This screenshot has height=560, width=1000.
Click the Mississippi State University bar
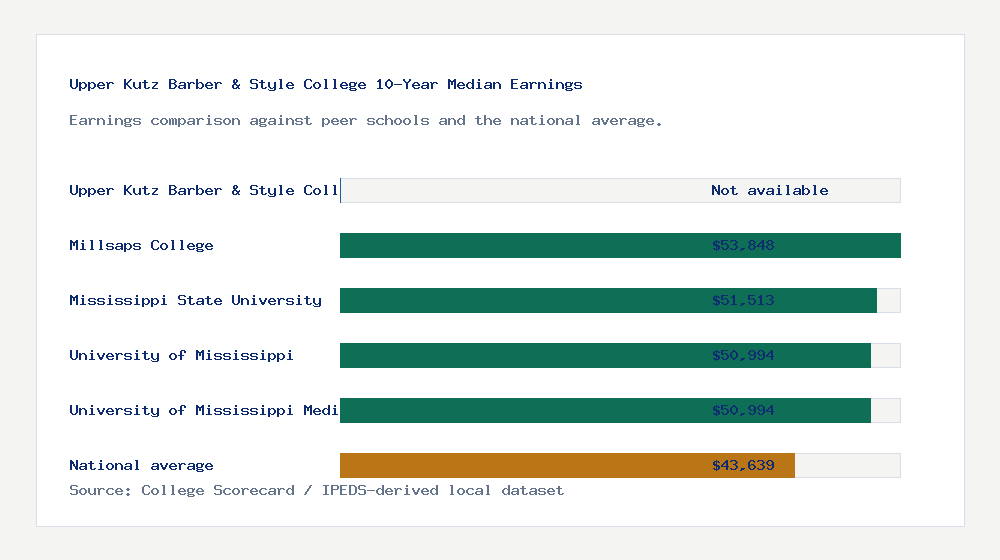(608, 300)
